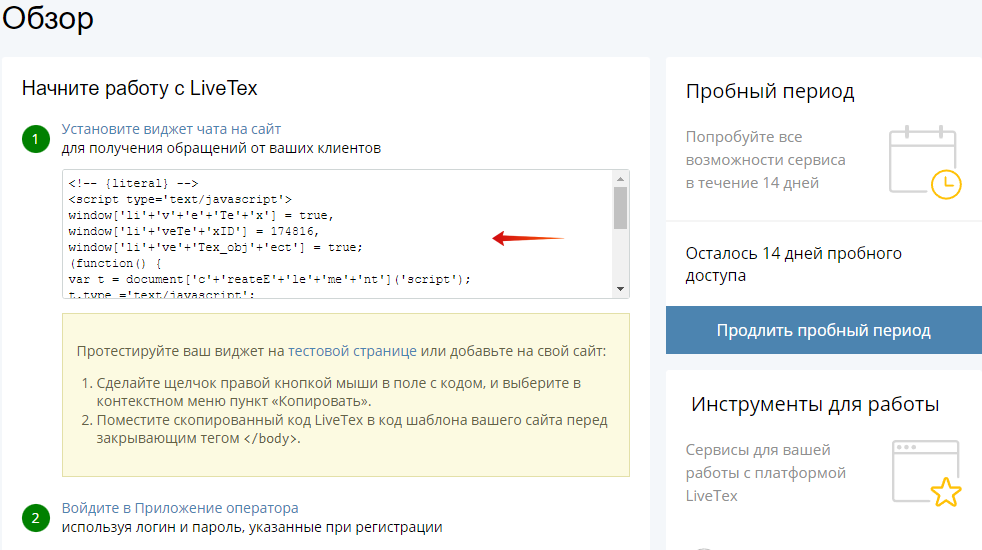Click the browser window star tools icon
Image resolution: width=982 pixels, height=550 pixels.
click(926, 473)
